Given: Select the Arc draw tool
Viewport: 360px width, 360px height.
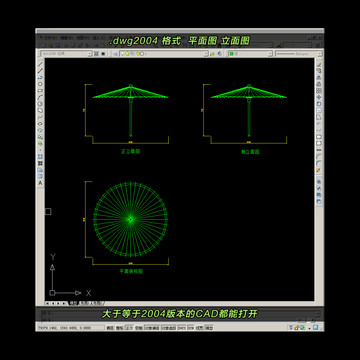Looking at the screenshot, I should point(40,97).
